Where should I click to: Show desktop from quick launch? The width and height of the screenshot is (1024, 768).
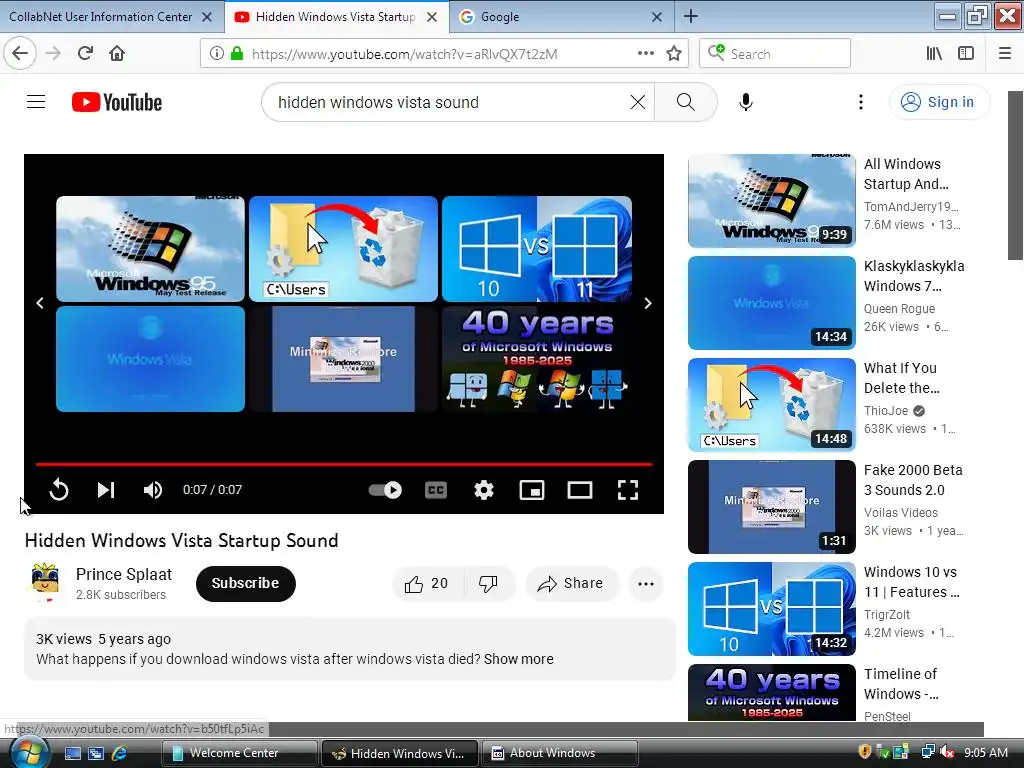[72, 753]
